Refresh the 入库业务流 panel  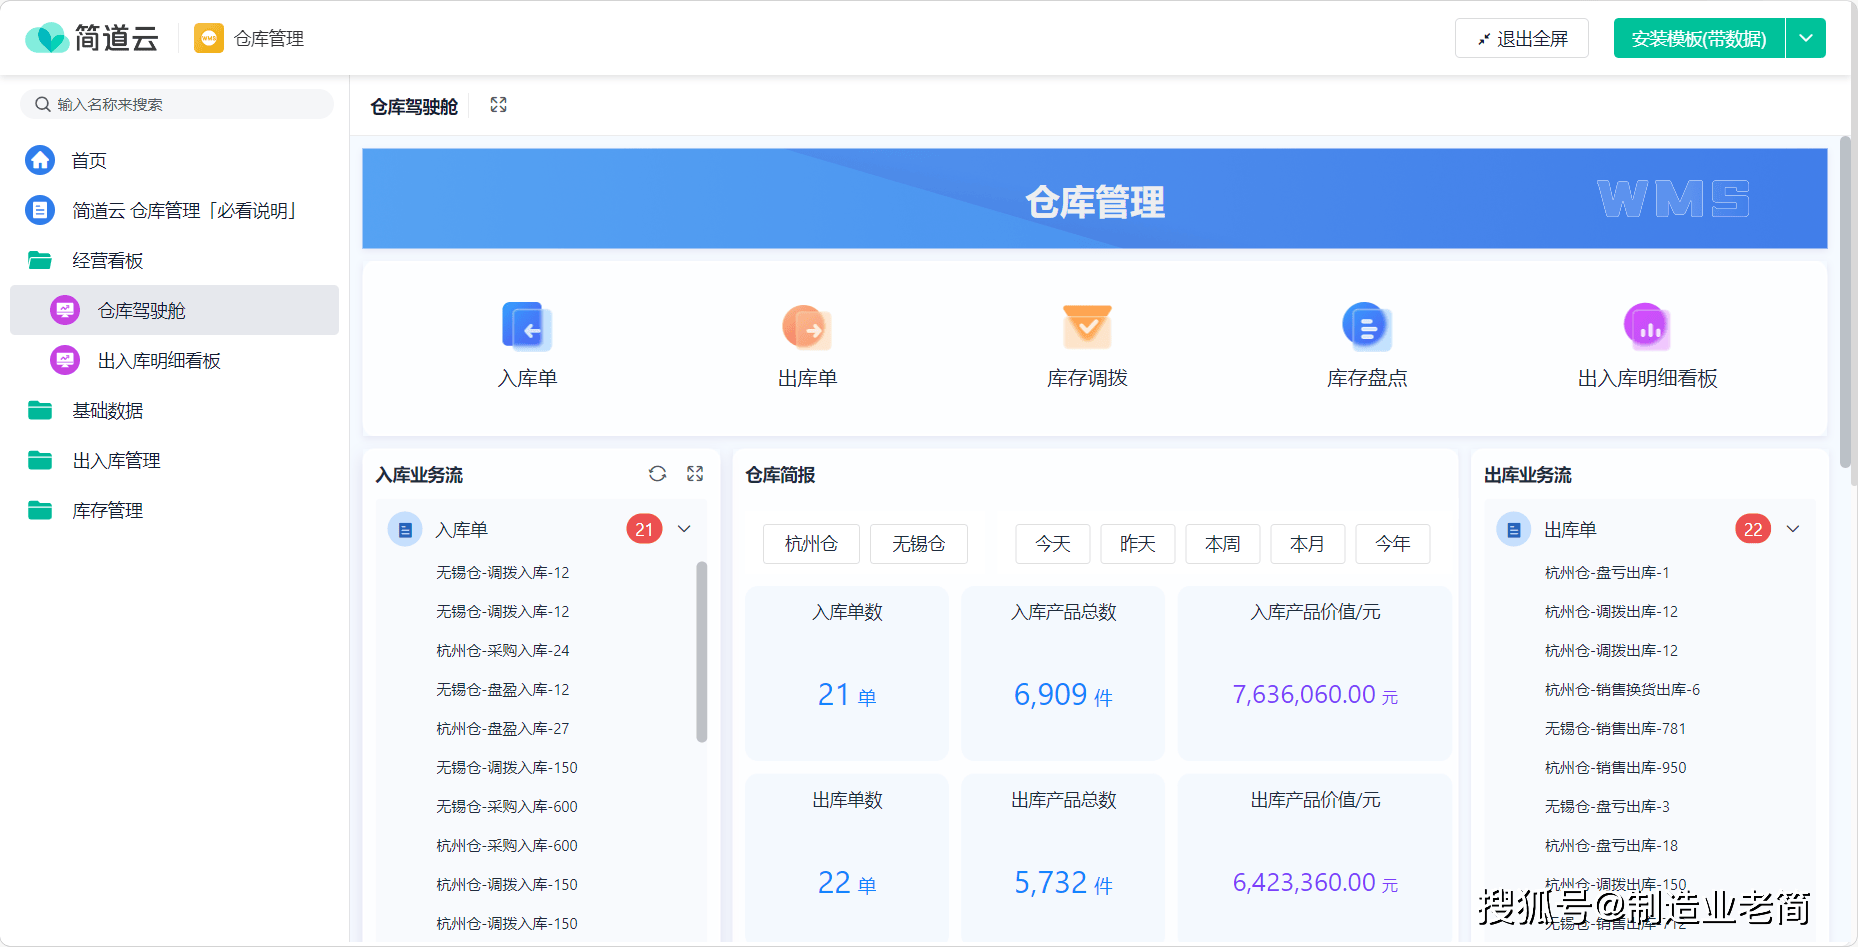point(658,474)
